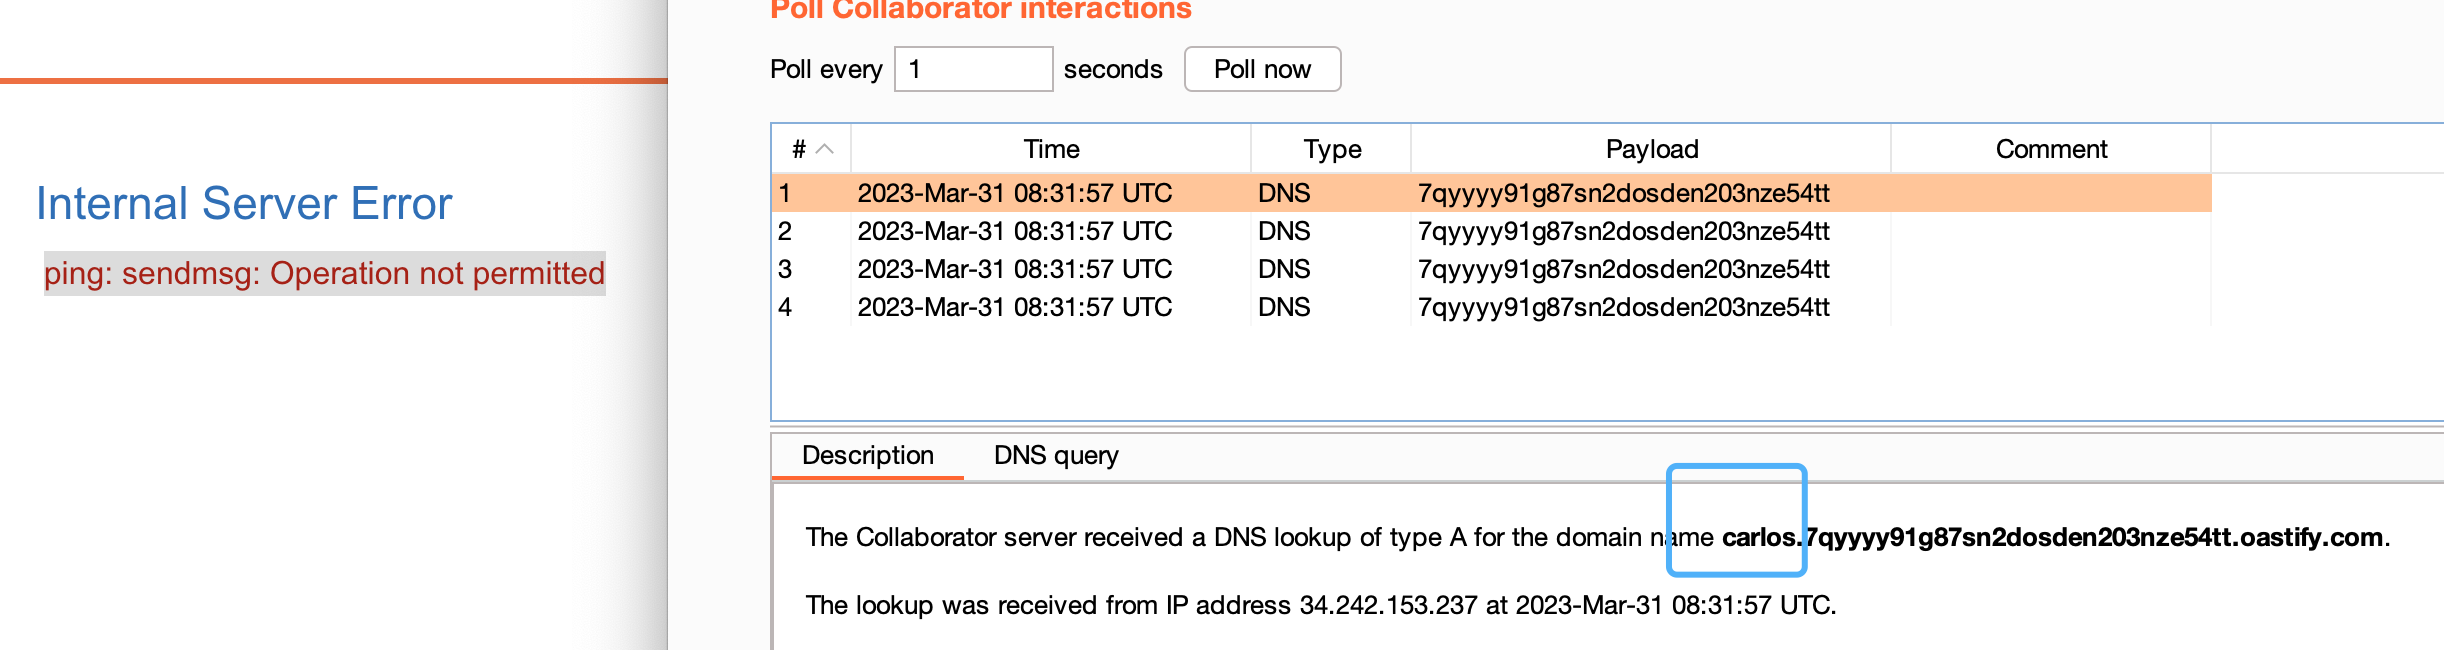Click the lookup IP address sentence

click(1320, 605)
